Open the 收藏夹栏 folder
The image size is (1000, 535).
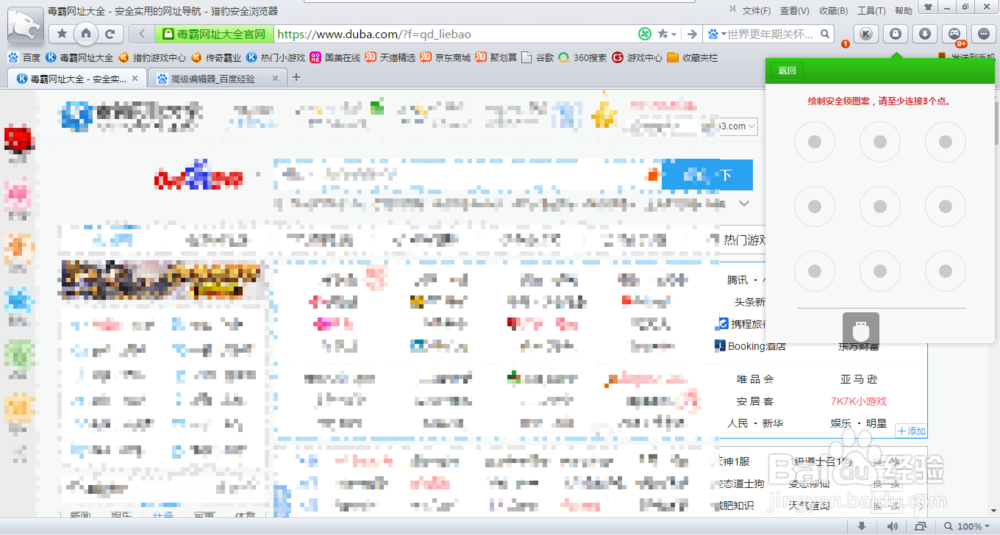click(692, 57)
